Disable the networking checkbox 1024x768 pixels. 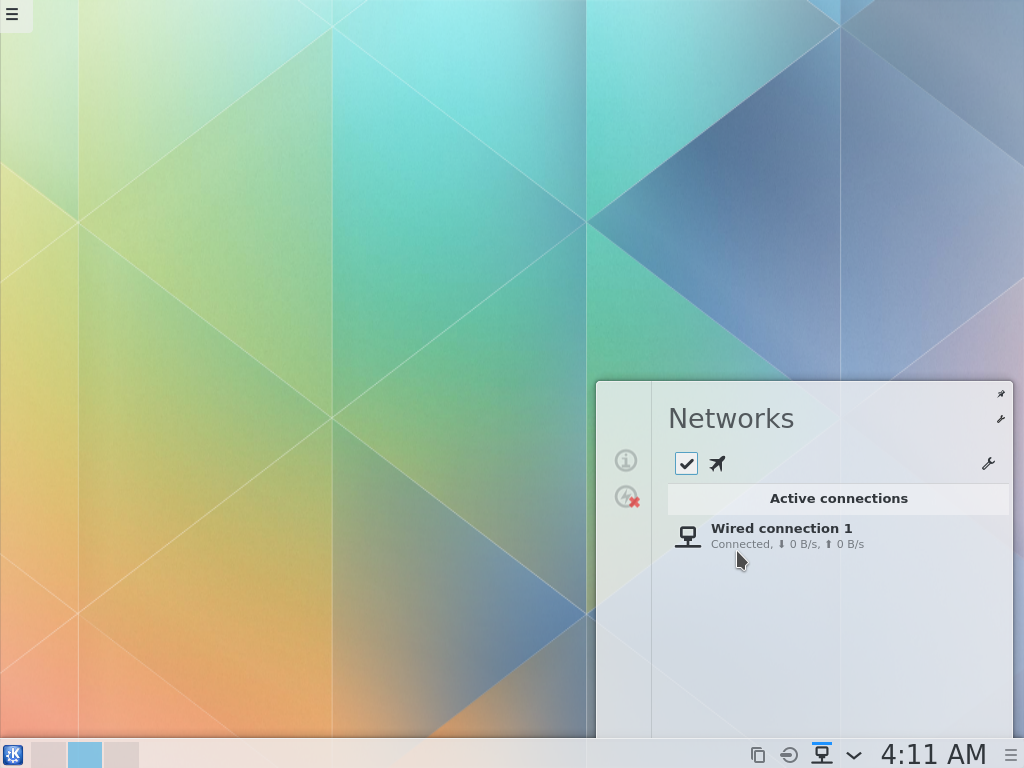tap(686, 463)
